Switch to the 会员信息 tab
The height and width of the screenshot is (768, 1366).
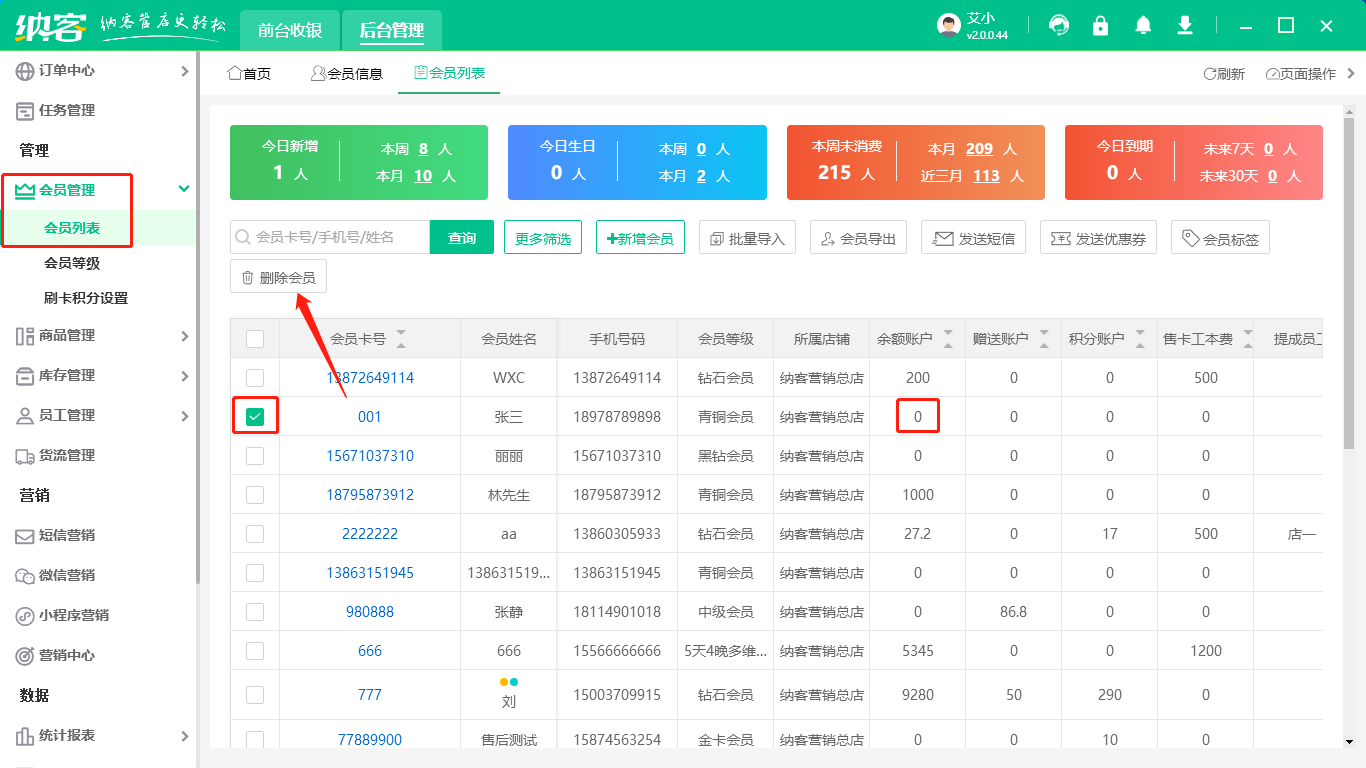coord(346,73)
